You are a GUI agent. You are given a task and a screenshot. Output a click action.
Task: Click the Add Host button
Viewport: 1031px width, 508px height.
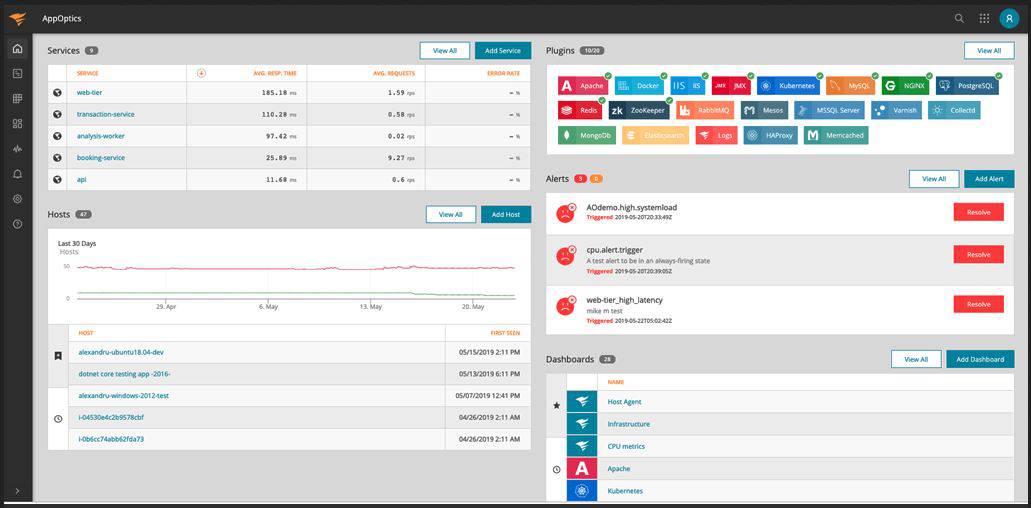pyautogui.click(x=506, y=214)
